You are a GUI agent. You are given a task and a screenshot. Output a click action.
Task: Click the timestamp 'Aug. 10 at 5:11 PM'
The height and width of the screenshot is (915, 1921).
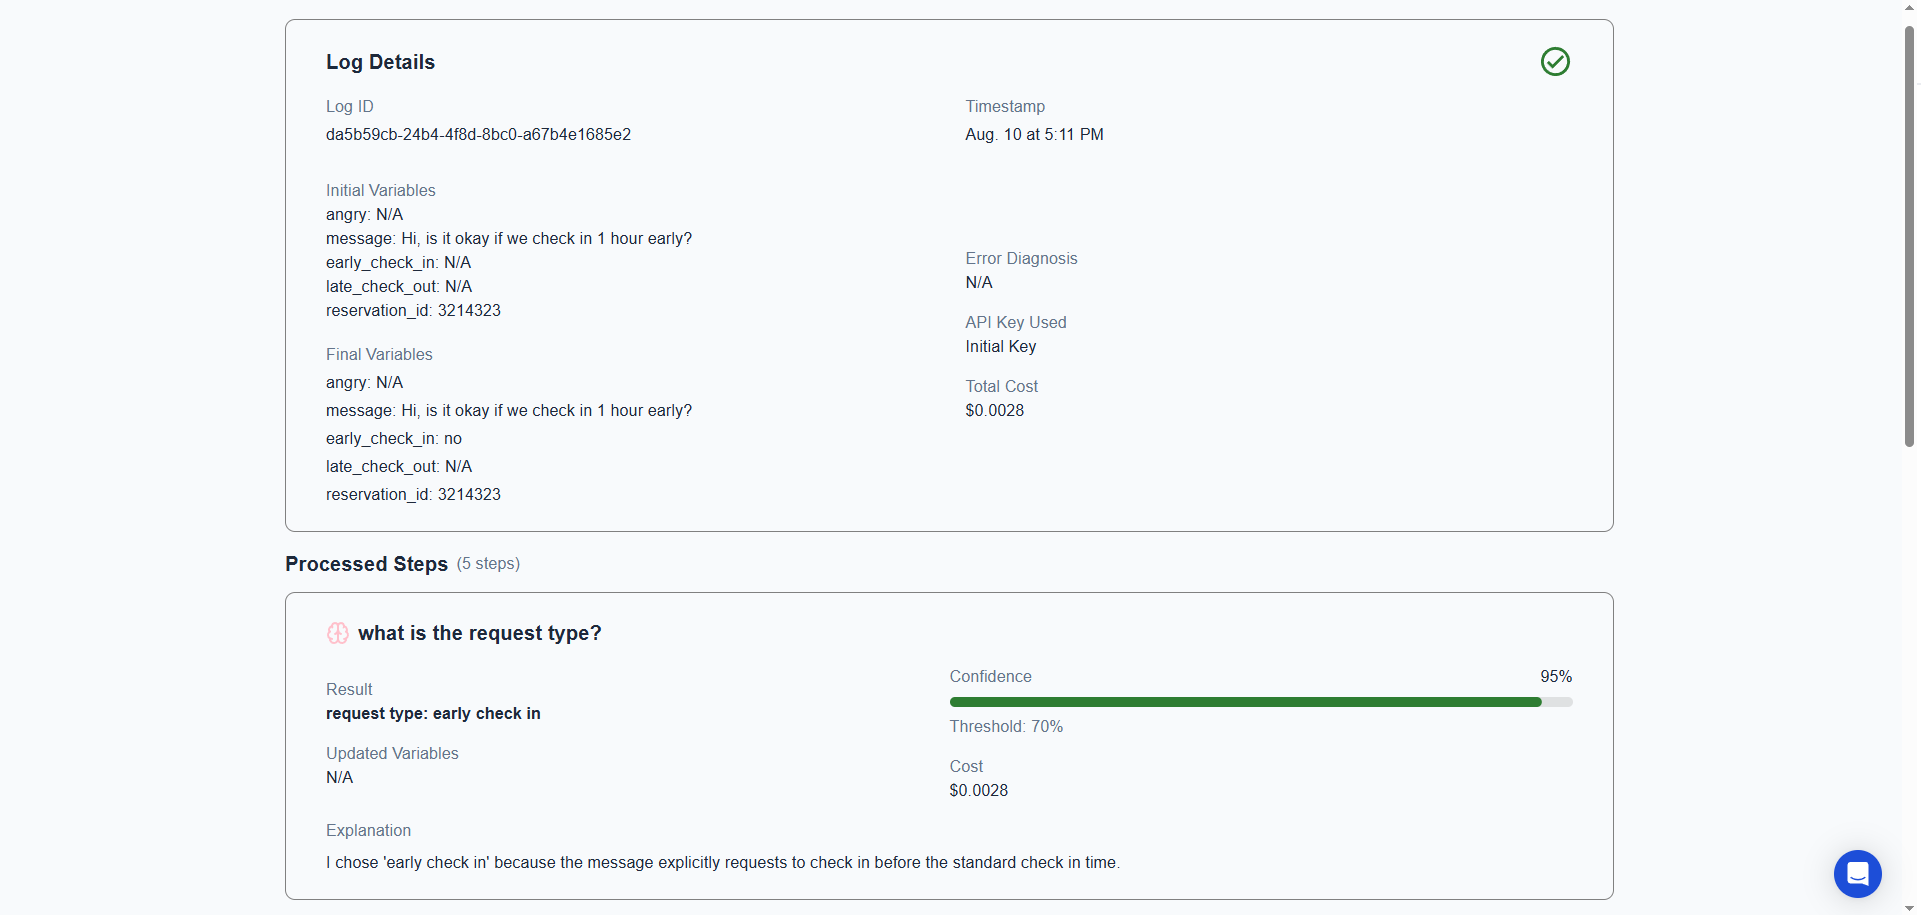tap(1034, 134)
